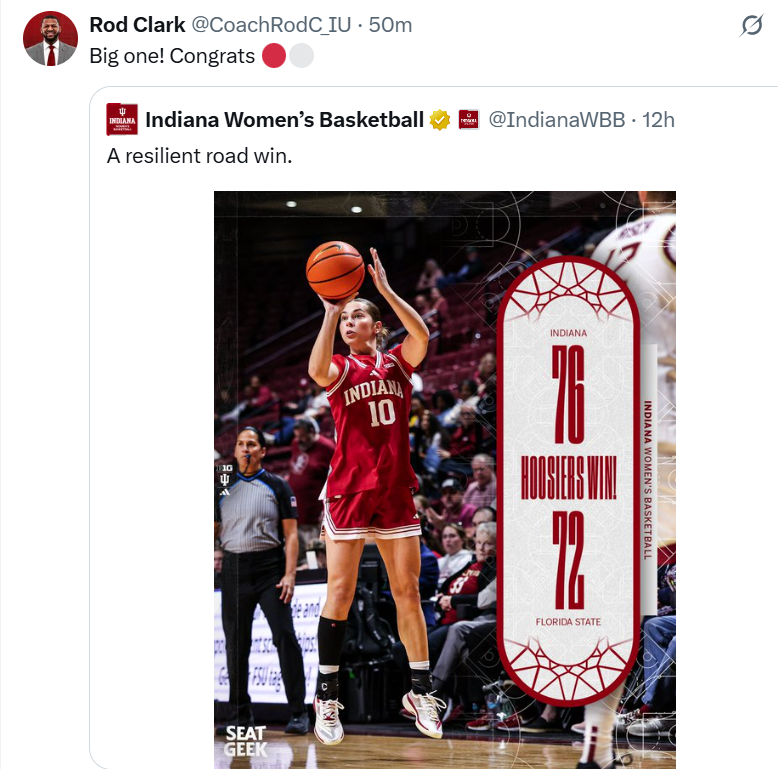Open the 50m timestamp link

coord(390,25)
